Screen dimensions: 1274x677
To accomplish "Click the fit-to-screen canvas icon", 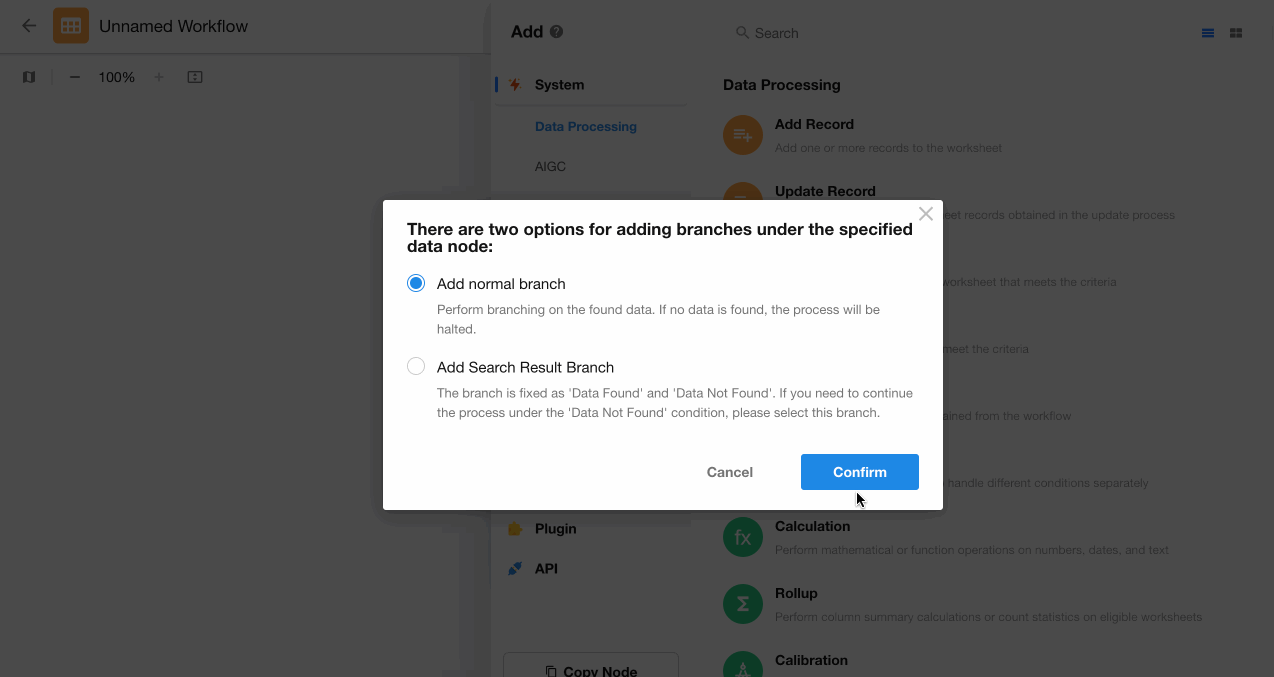I will pyautogui.click(x=195, y=77).
